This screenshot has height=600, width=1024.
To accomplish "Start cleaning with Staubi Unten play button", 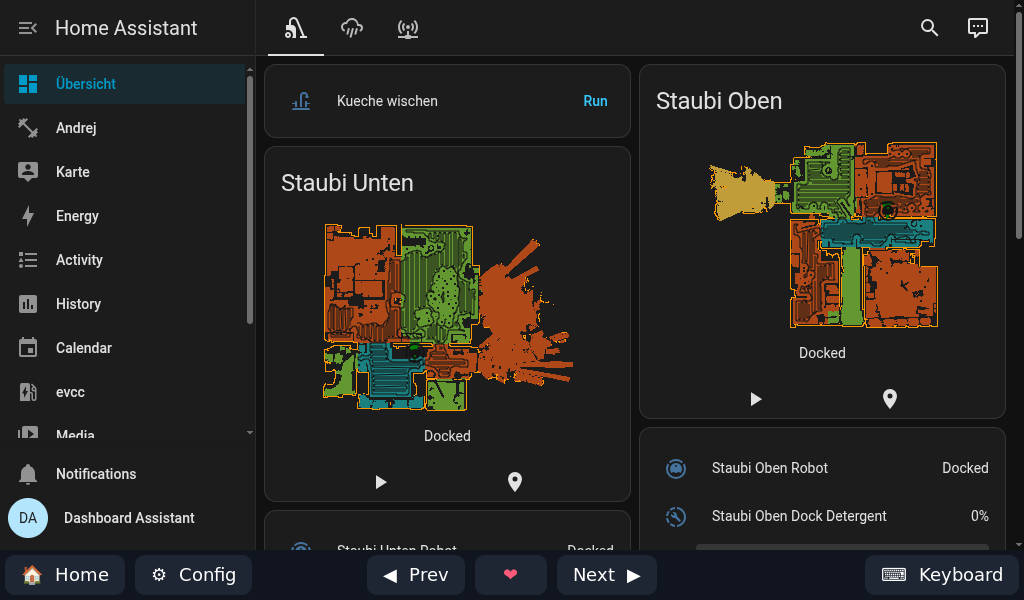I will point(381,482).
